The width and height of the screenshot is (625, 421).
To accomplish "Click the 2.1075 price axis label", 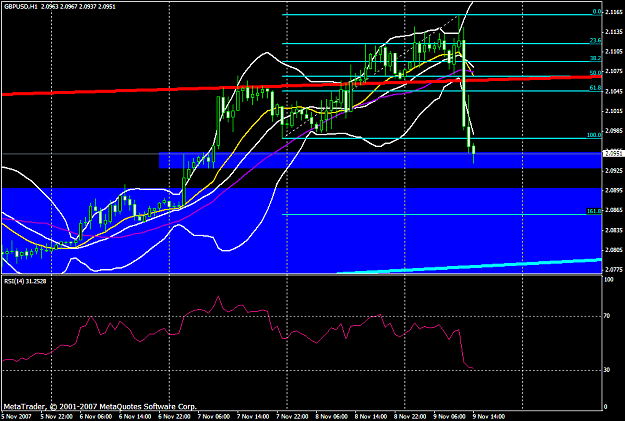I will [x=613, y=72].
